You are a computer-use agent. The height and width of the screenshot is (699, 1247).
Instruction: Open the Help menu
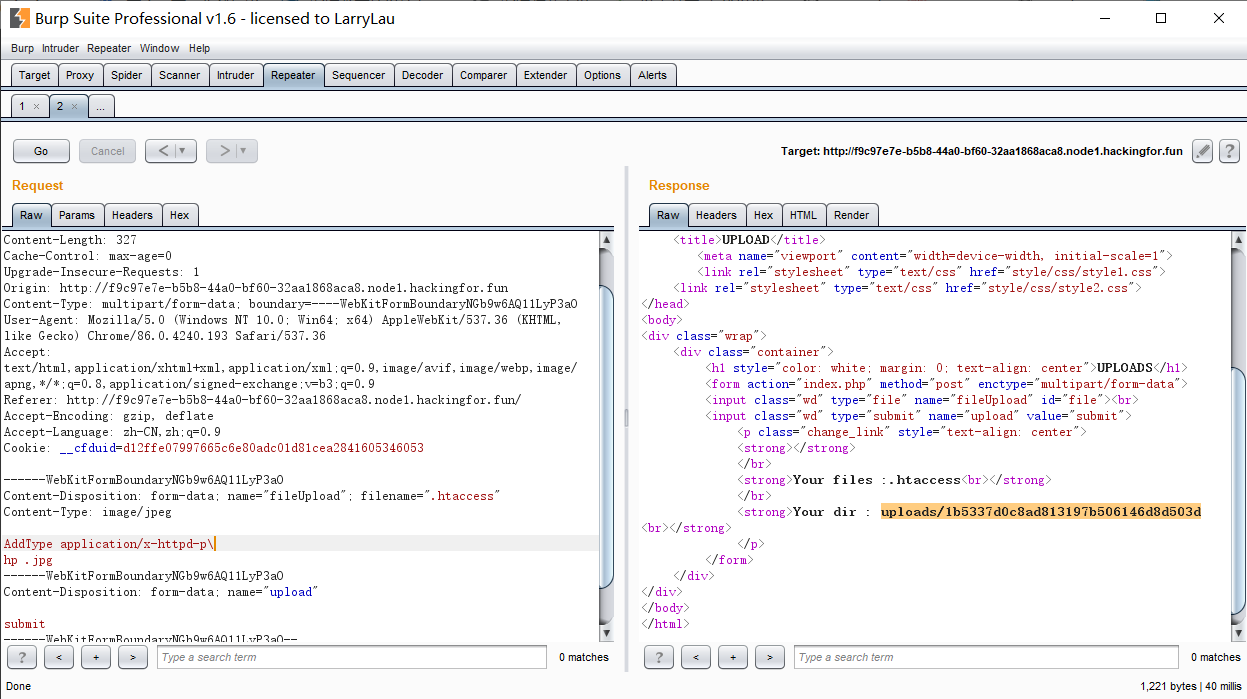pyautogui.click(x=199, y=48)
